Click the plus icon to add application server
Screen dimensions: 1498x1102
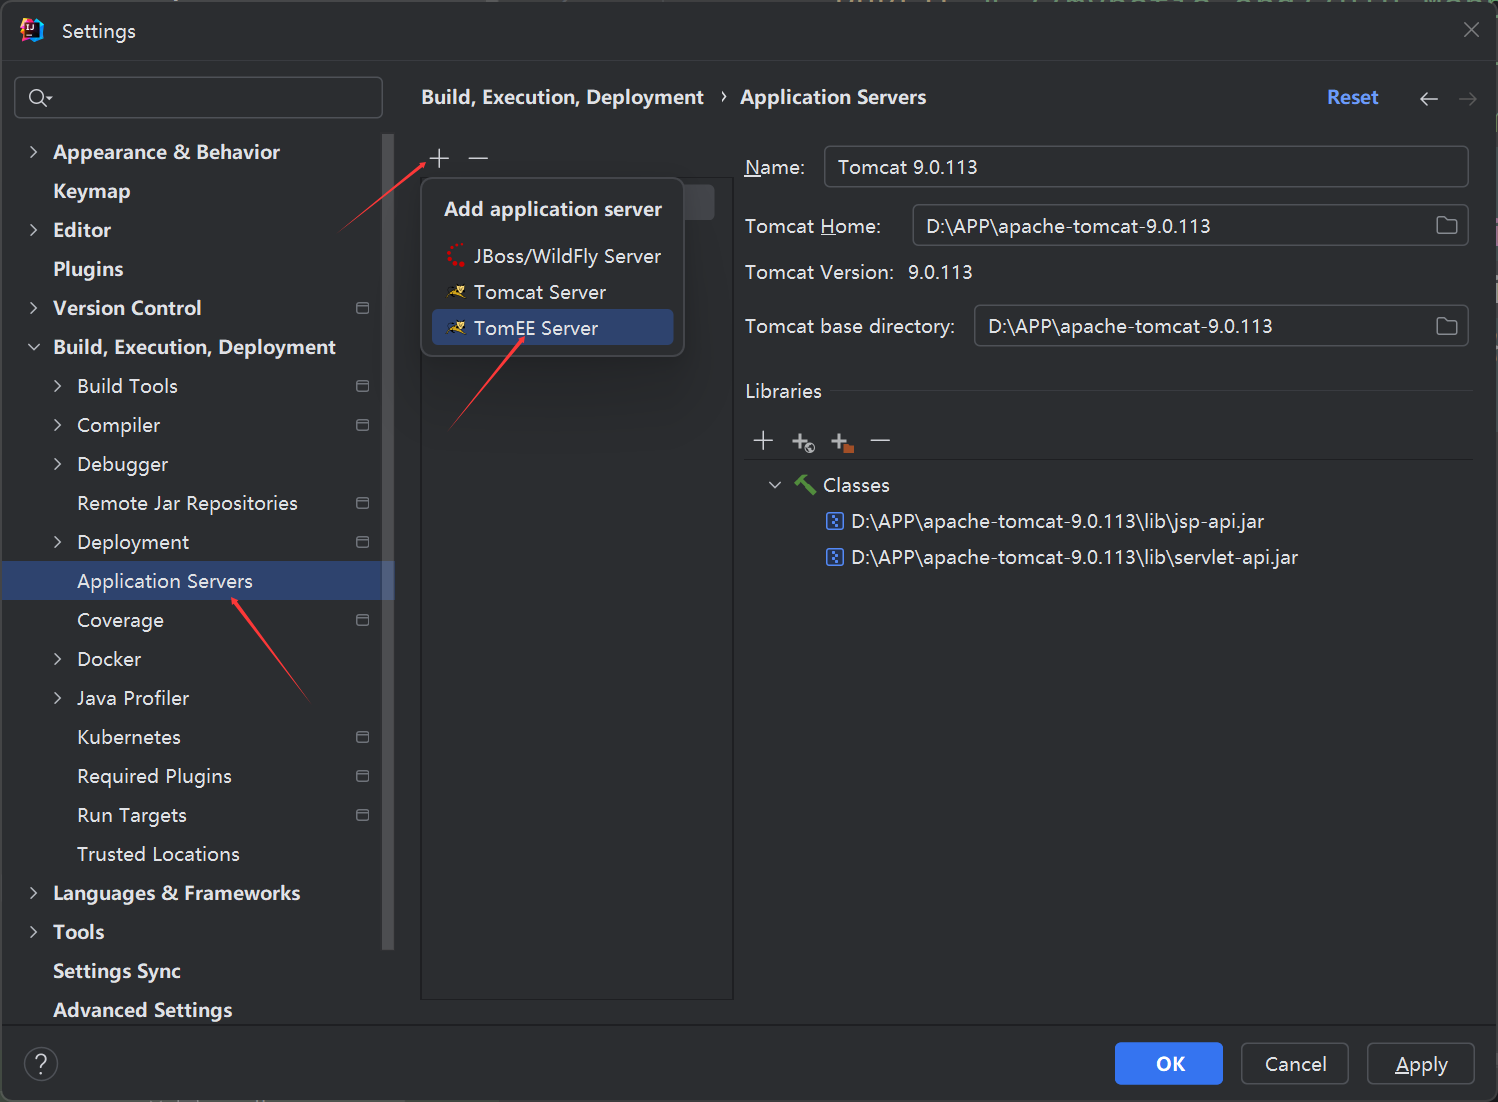point(439,158)
